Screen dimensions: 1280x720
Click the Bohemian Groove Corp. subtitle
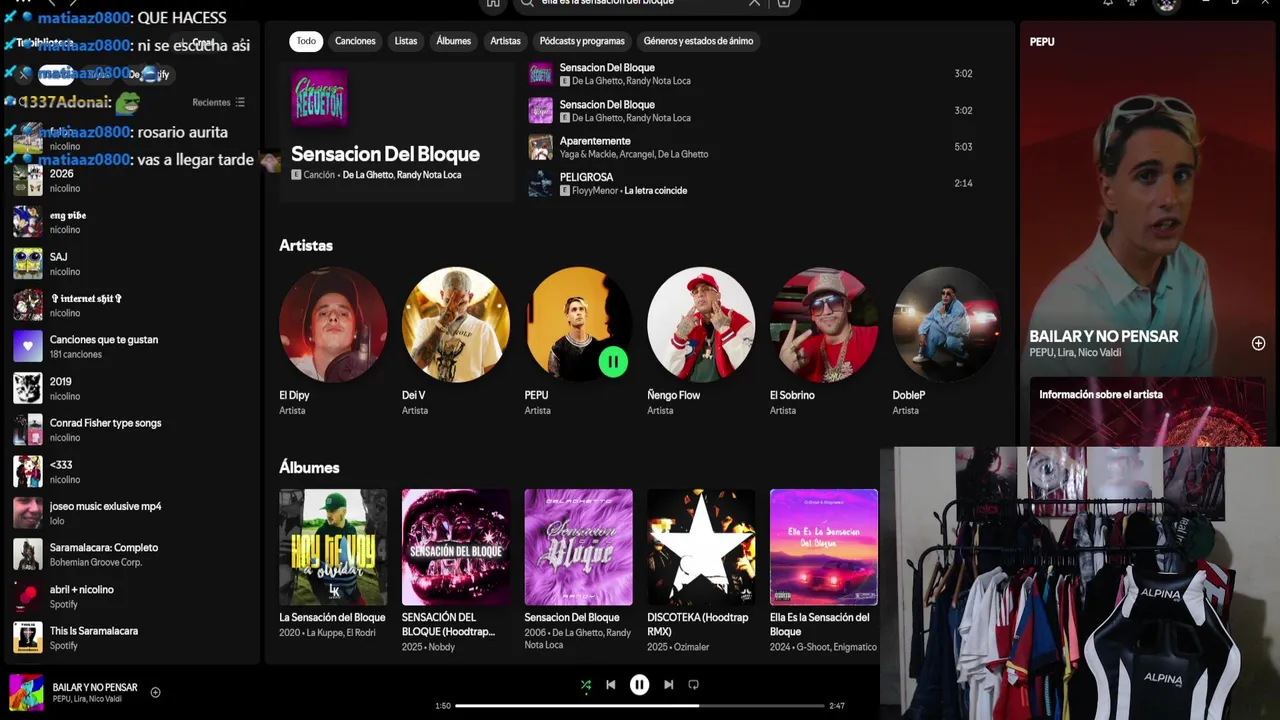[96, 562]
